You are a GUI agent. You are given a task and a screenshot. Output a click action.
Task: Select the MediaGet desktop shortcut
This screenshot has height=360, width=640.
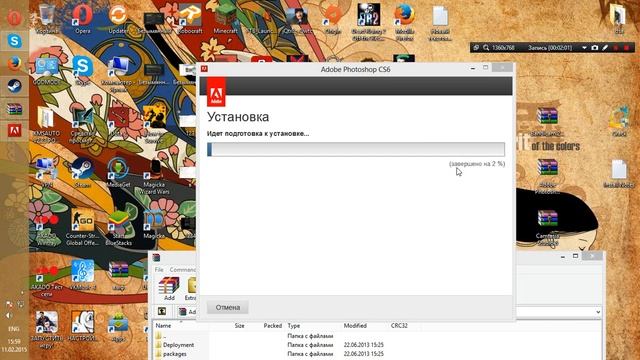[118, 173]
